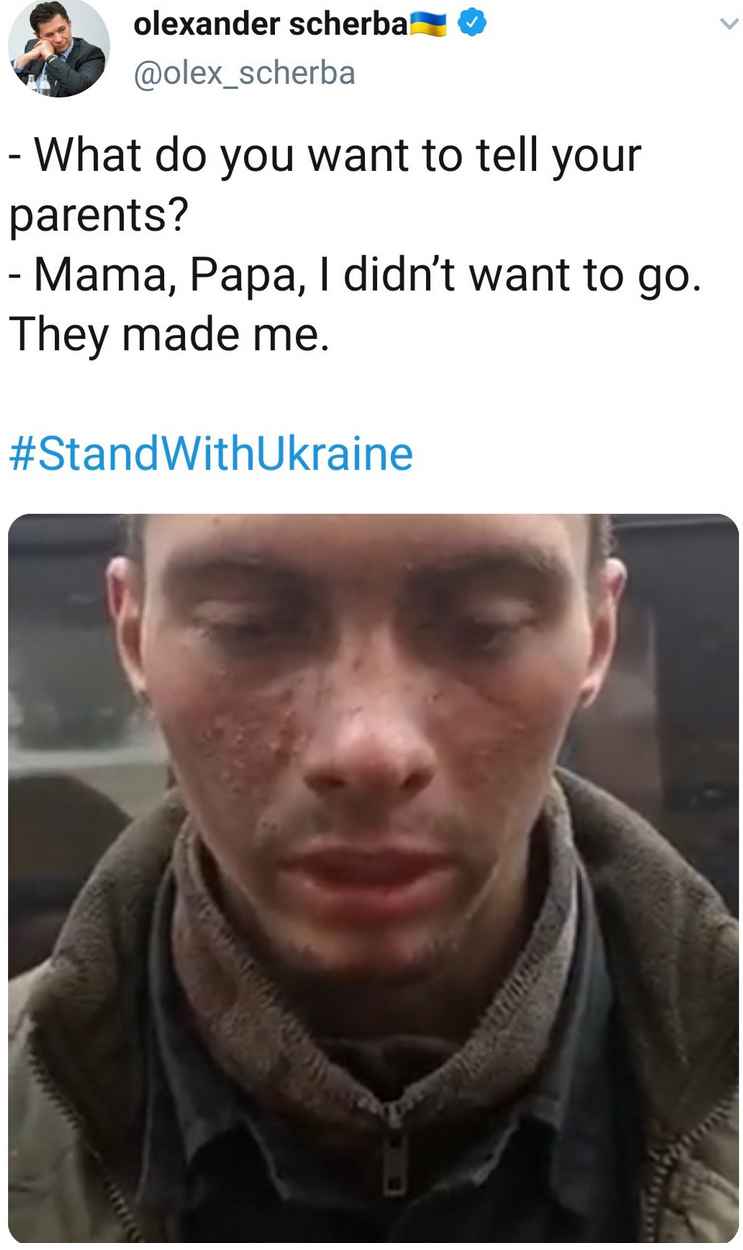Screen dimensions: 743x1250
Task: Open the #StandWithUkraine hashtag
Action: [211, 453]
